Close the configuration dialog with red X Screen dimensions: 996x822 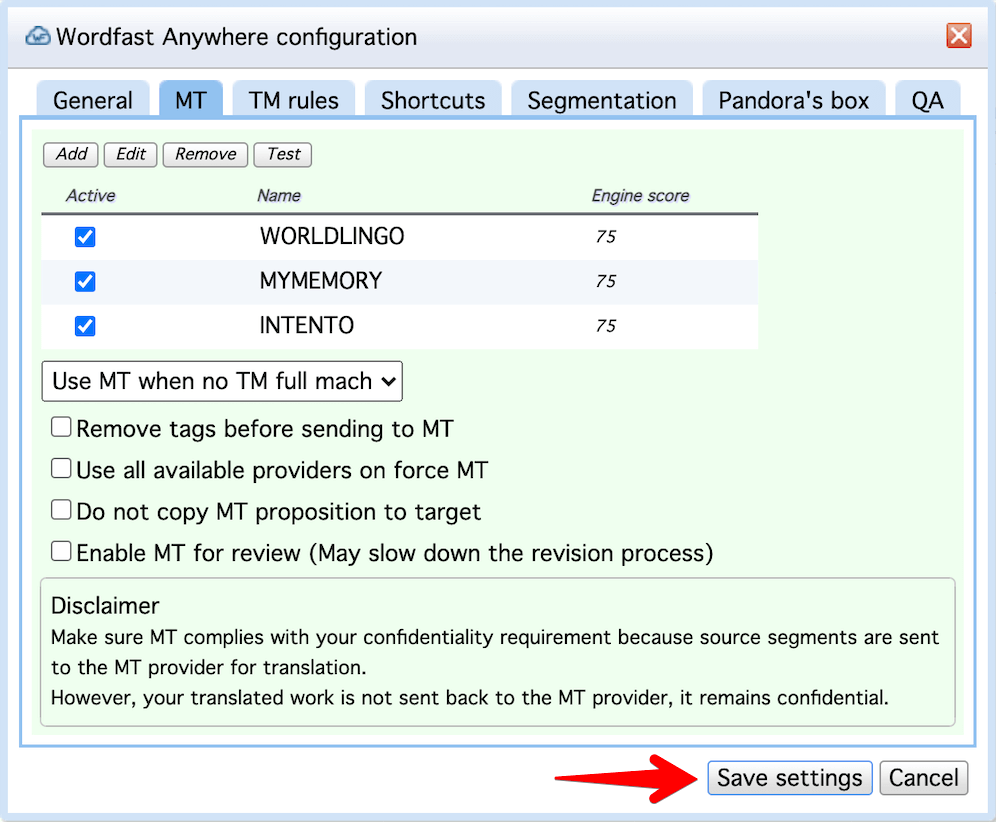pyautogui.click(x=959, y=36)
